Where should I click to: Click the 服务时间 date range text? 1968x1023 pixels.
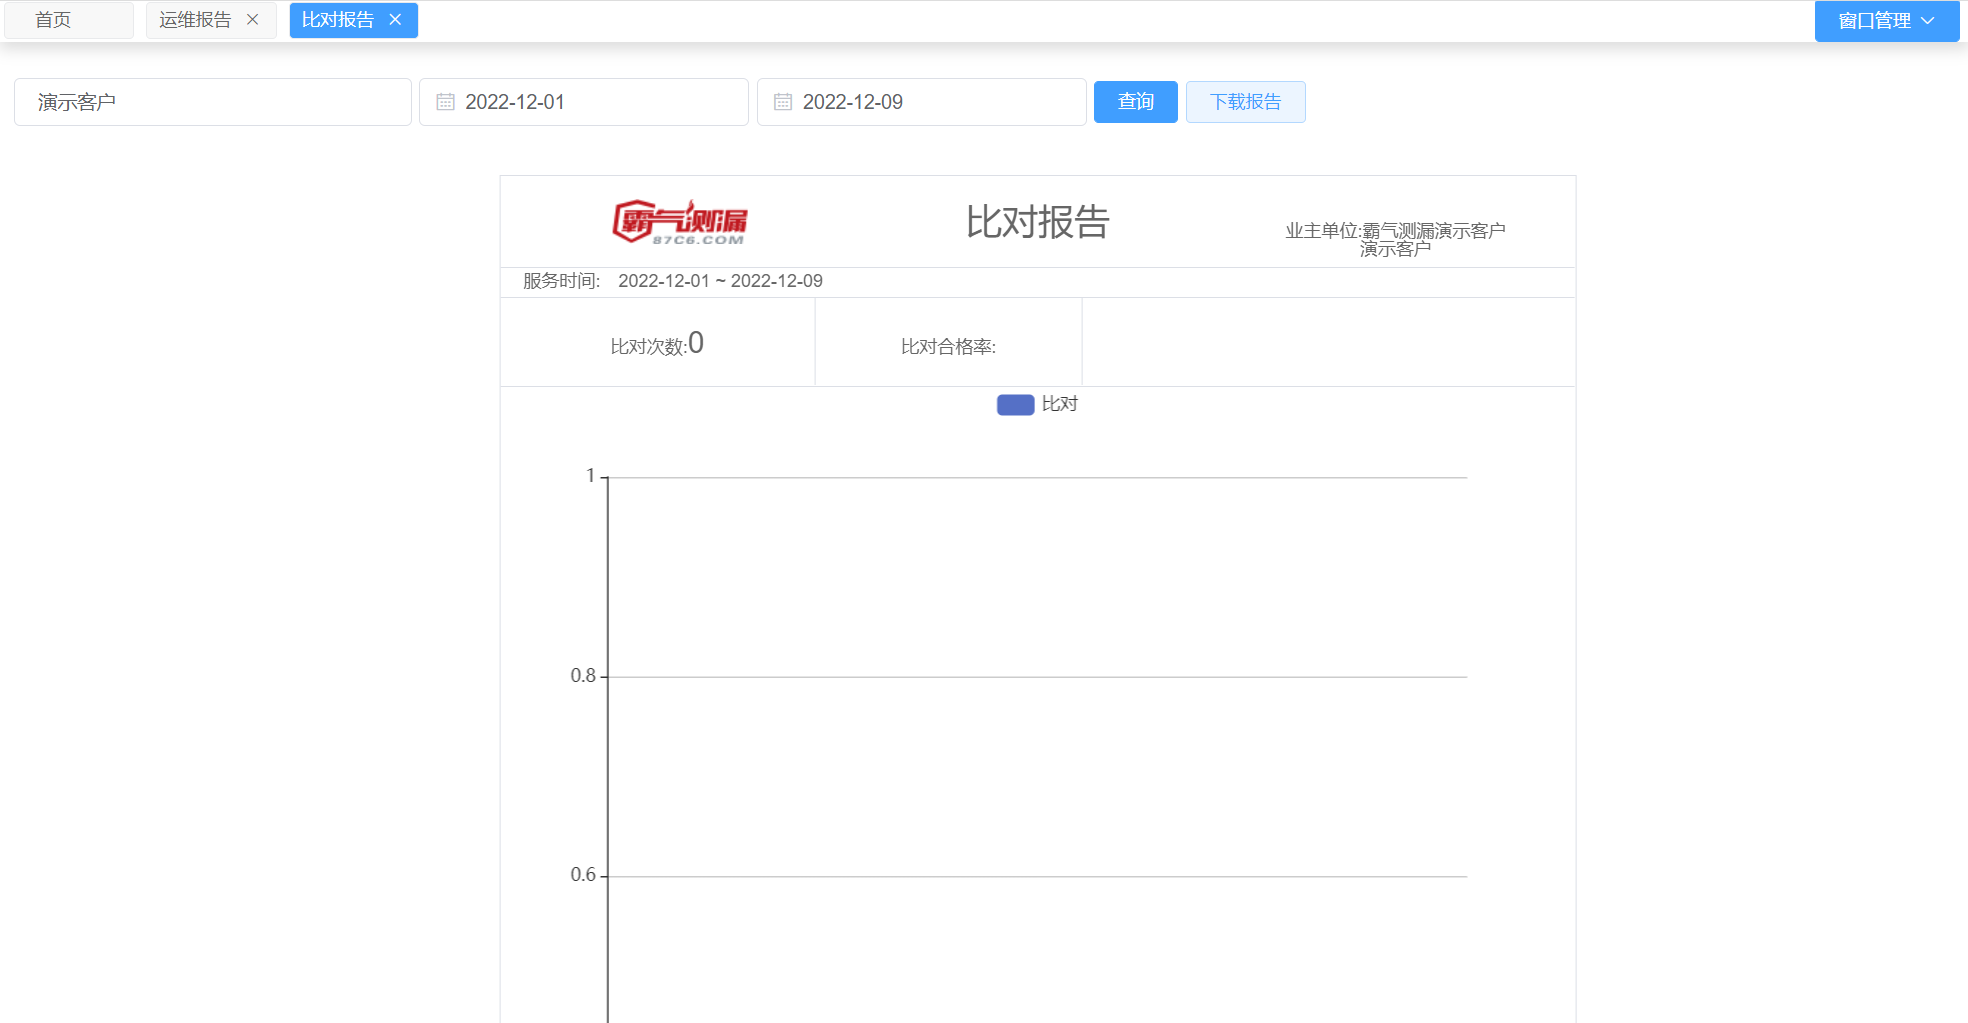(720, 281)
